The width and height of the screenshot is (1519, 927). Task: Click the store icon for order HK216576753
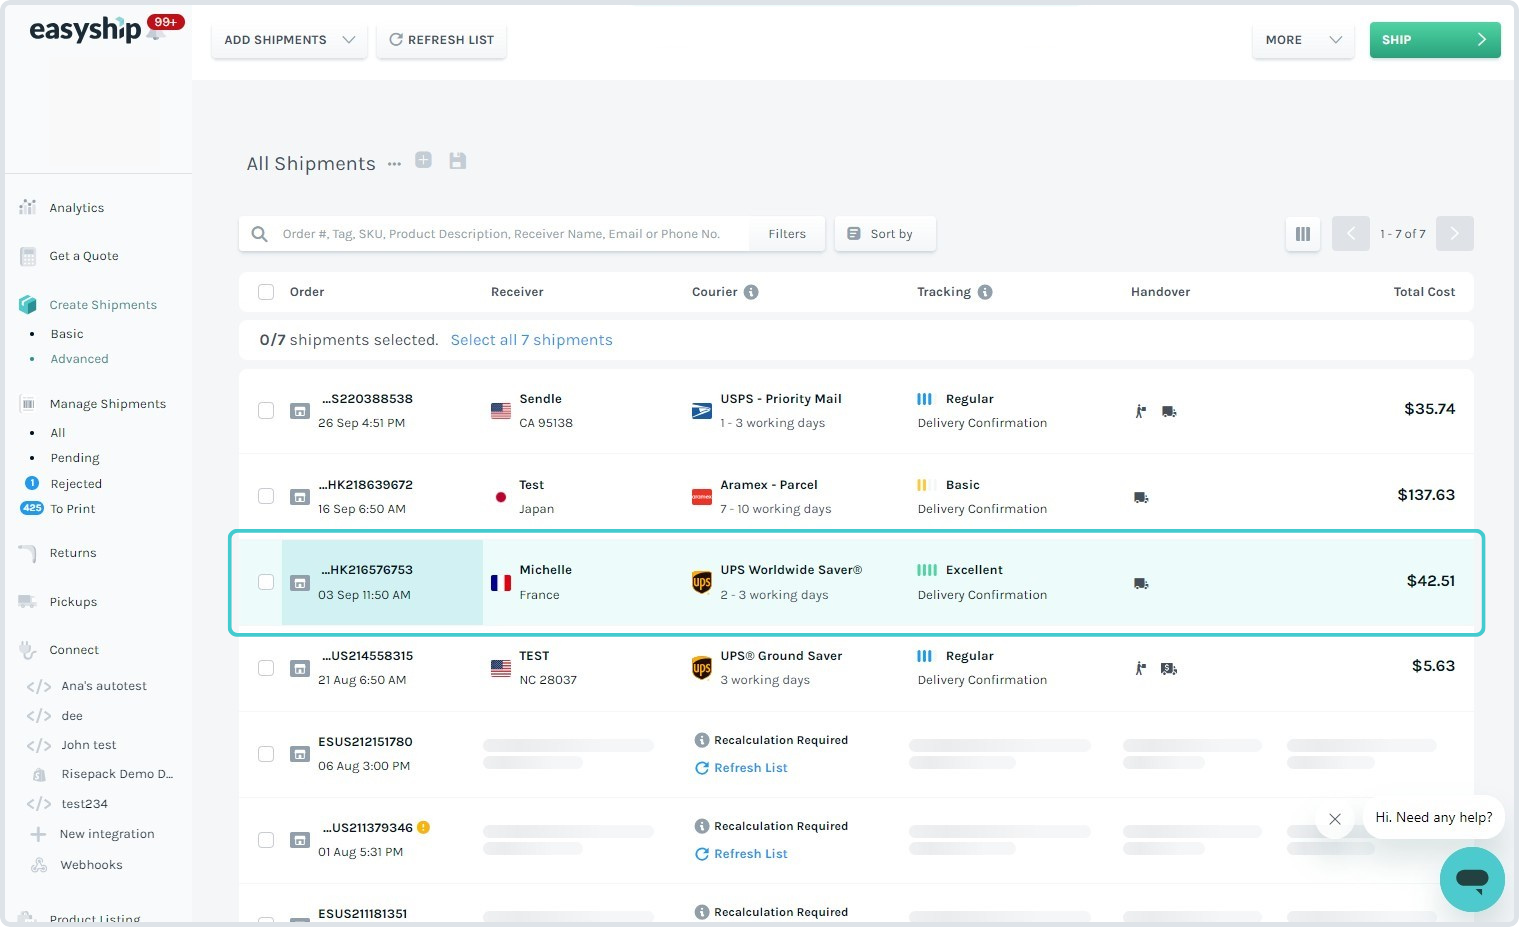pos(300,583)
